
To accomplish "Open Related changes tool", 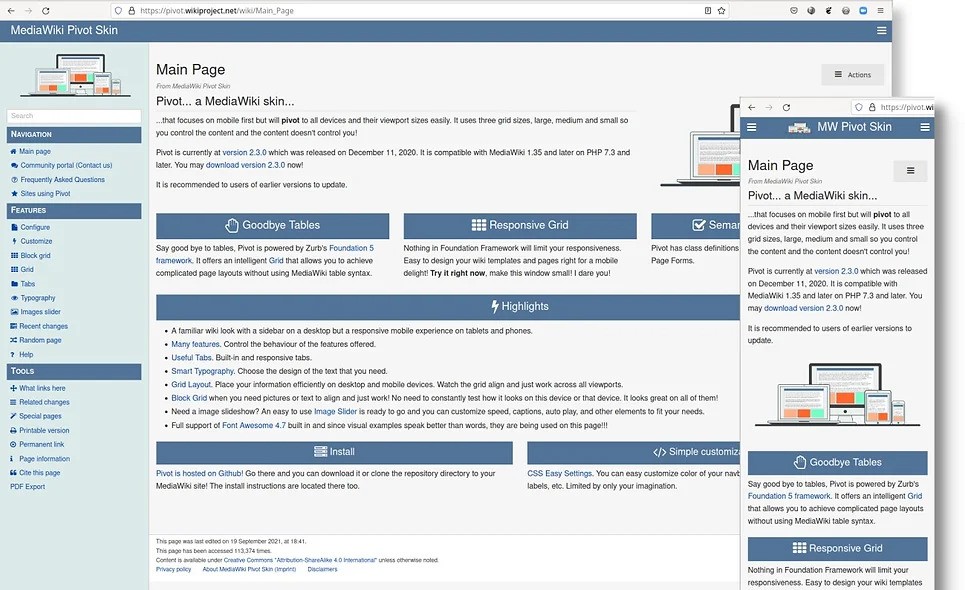I will pyautogui.click(x=44, y=402).
